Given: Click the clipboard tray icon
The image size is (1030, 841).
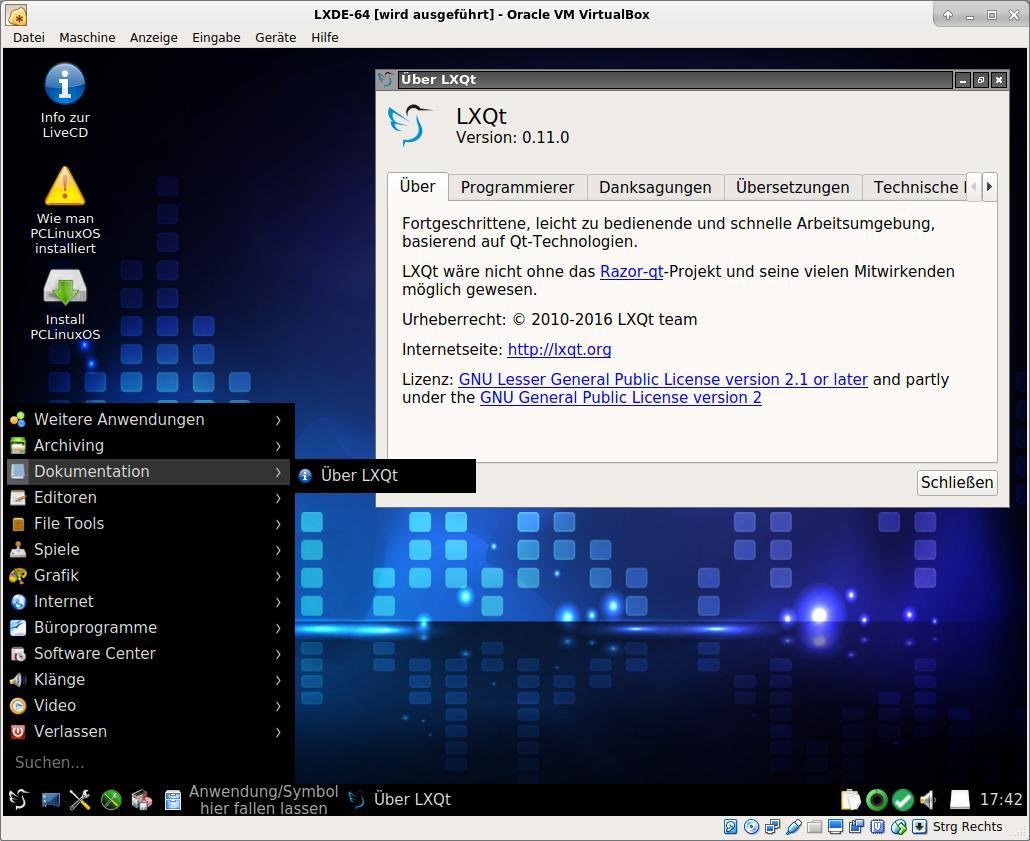Looking at the screenshot, I should (851, 800).
